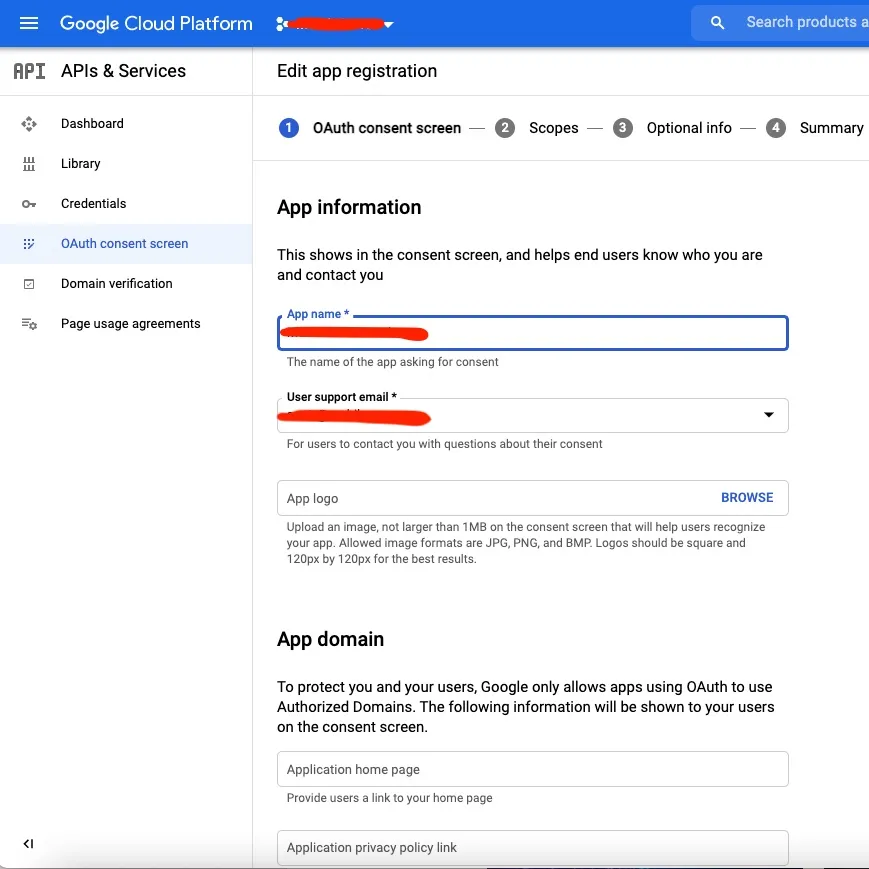Go to the Optional info step
Image resolution: width=869 pixels, height=869 pixels.
[689, 128]
